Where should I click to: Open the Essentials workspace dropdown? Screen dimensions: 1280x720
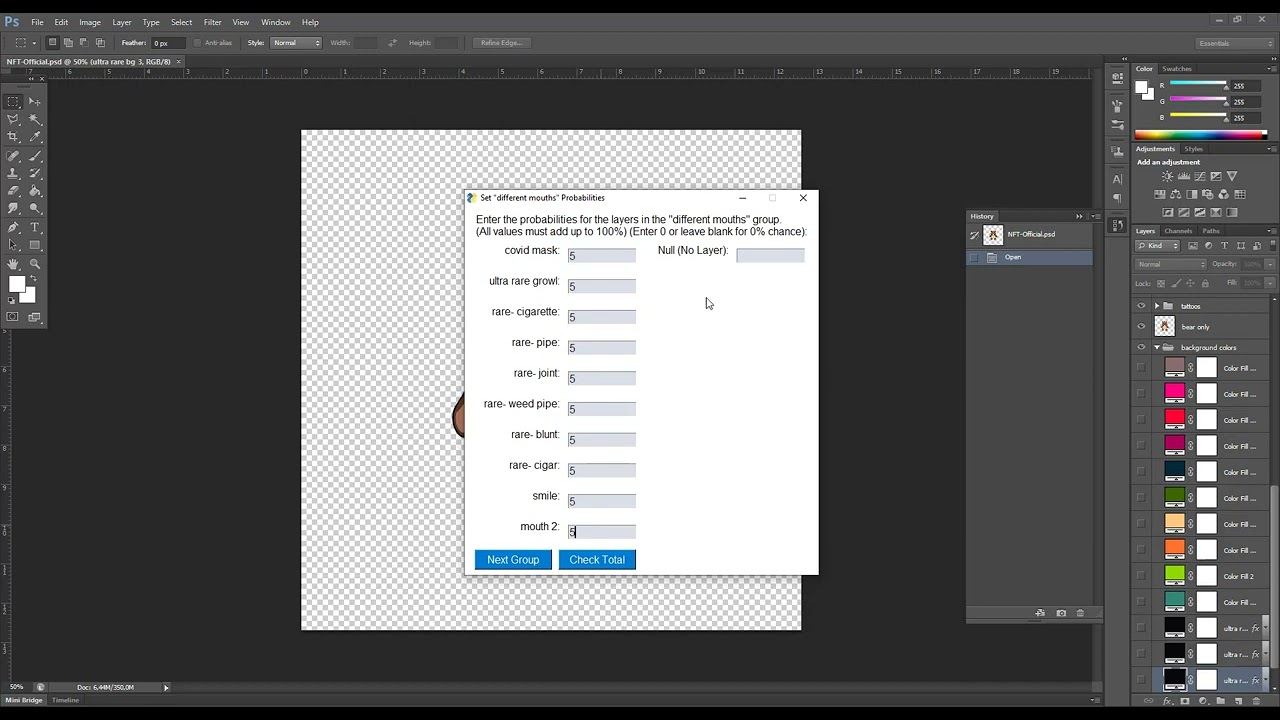(x=1235, y=43)
